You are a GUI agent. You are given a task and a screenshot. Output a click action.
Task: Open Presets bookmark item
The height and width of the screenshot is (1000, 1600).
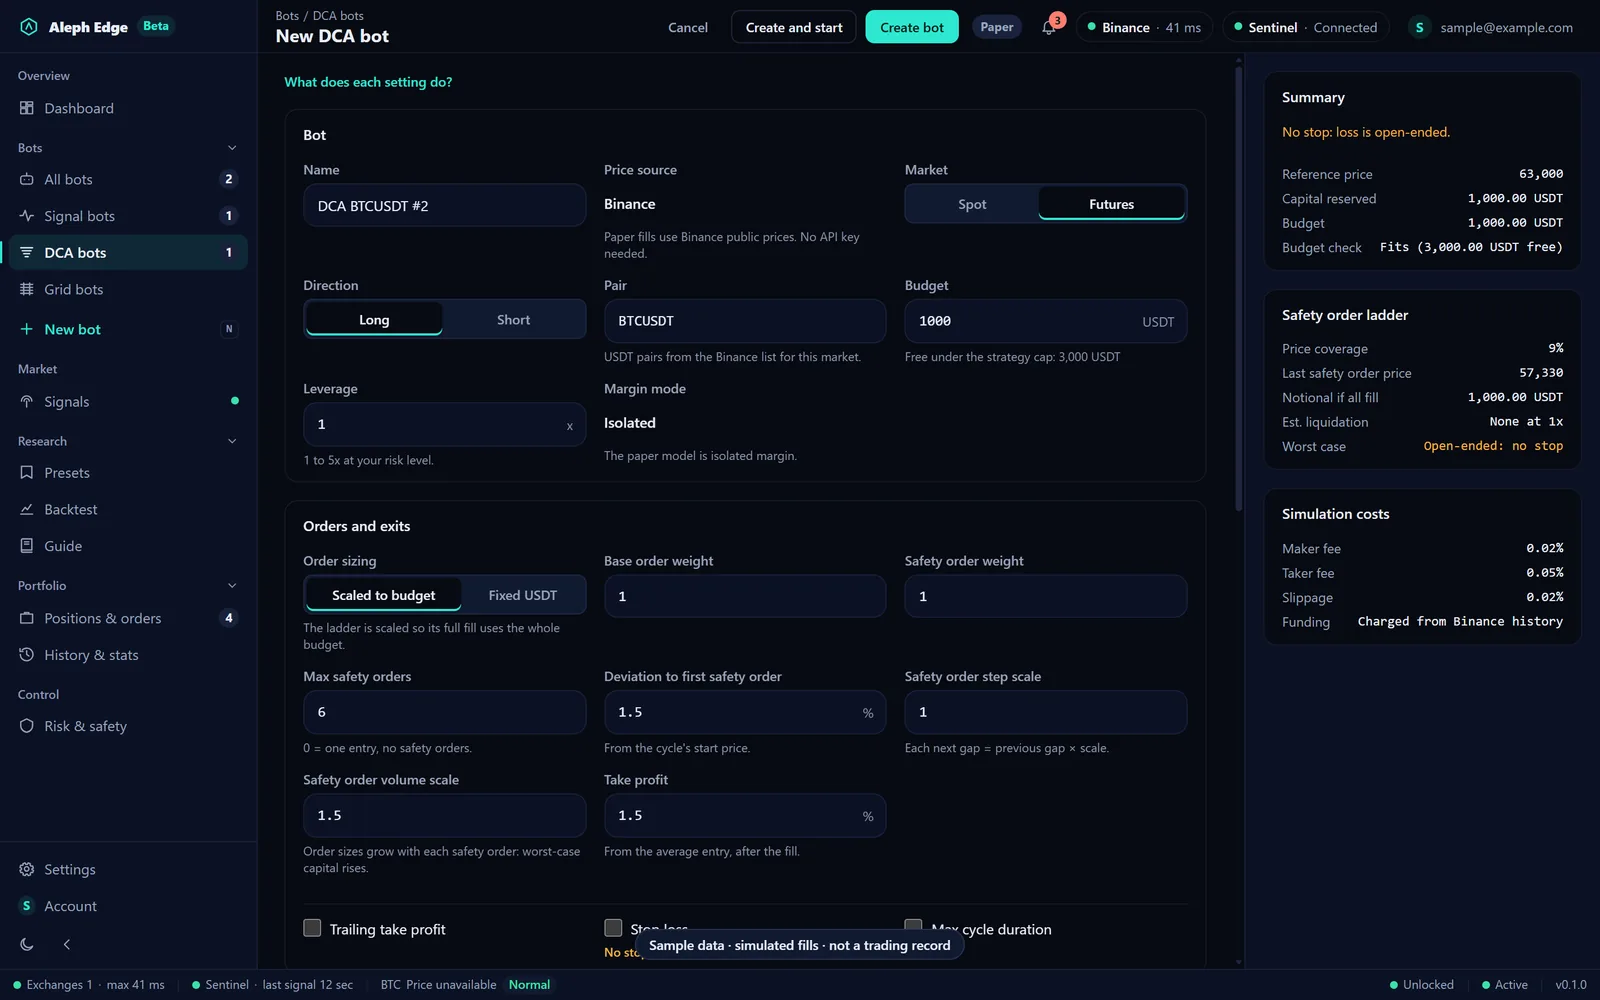[x=128, y=473]
